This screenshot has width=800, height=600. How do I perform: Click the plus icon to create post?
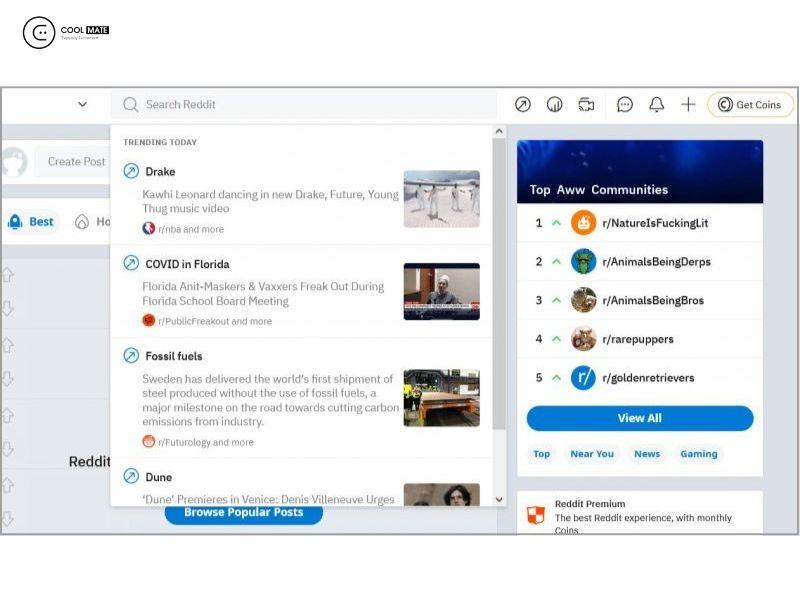(x=688, y=105)
